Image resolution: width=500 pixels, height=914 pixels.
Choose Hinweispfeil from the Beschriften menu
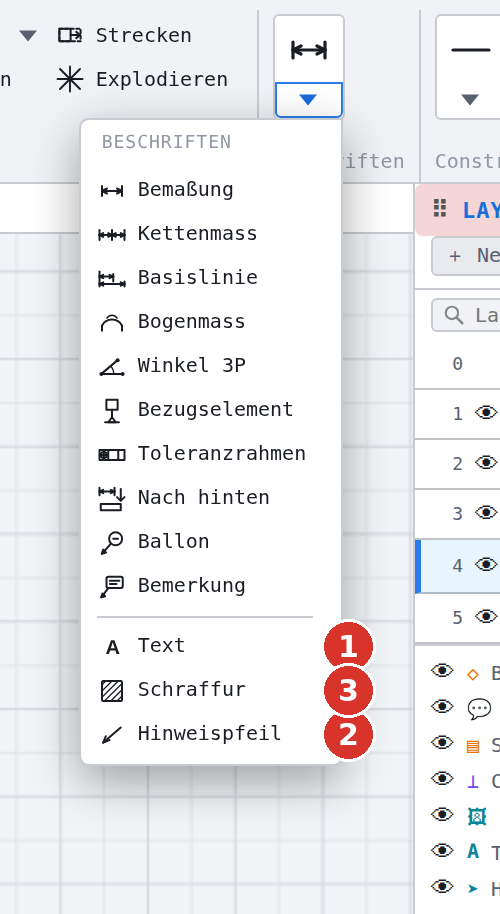point(211,733)
